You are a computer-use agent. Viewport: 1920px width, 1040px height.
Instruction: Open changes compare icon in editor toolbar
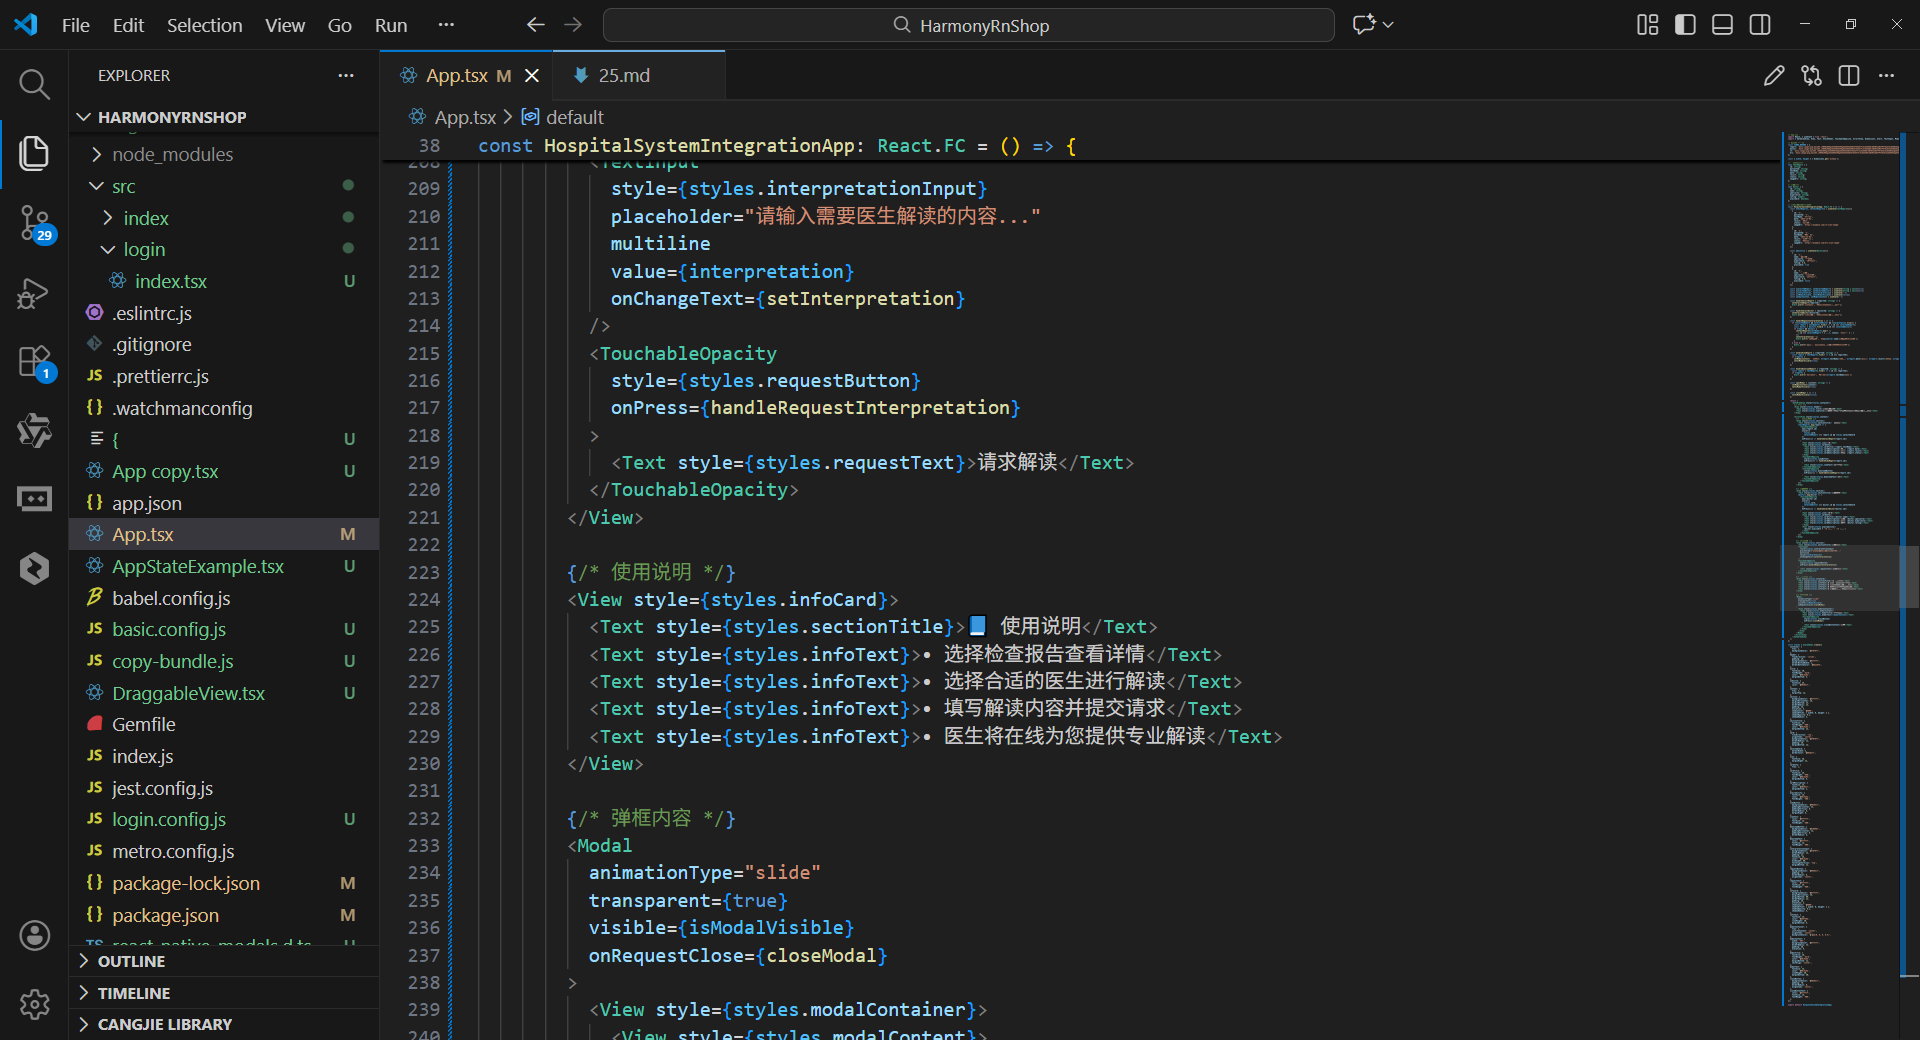[1811, 76]
